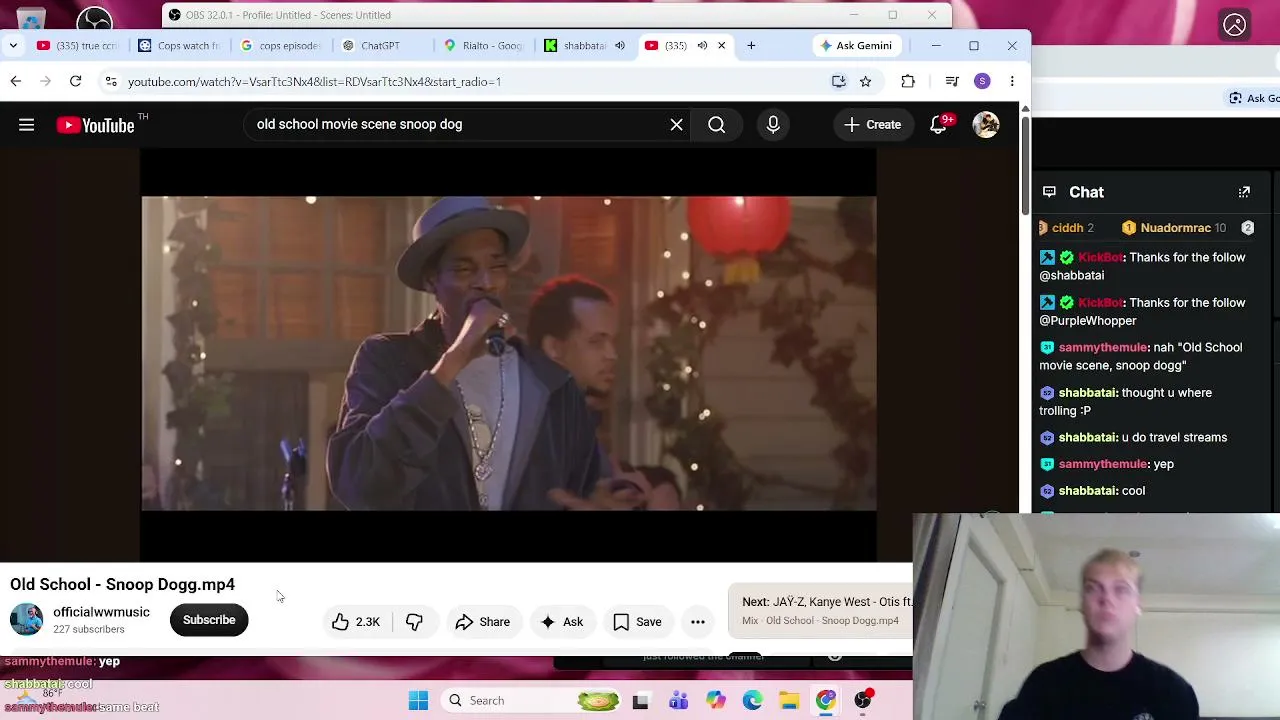Subscribe to officialwwmusic
This screenshot has width=1280, height=720.
coord(209,620)
